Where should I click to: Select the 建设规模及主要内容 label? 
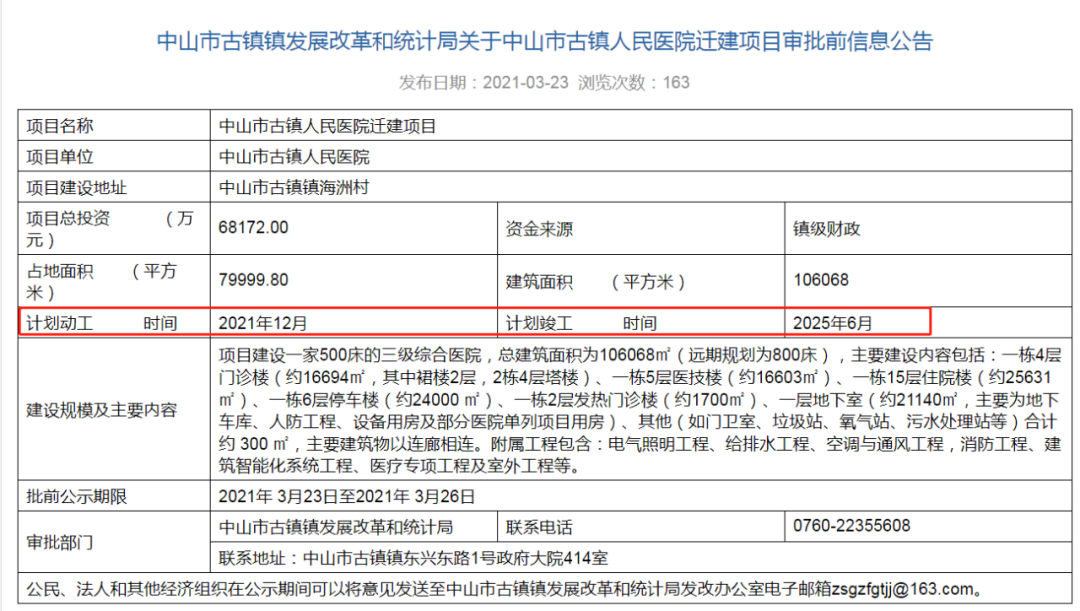point(102,411)
